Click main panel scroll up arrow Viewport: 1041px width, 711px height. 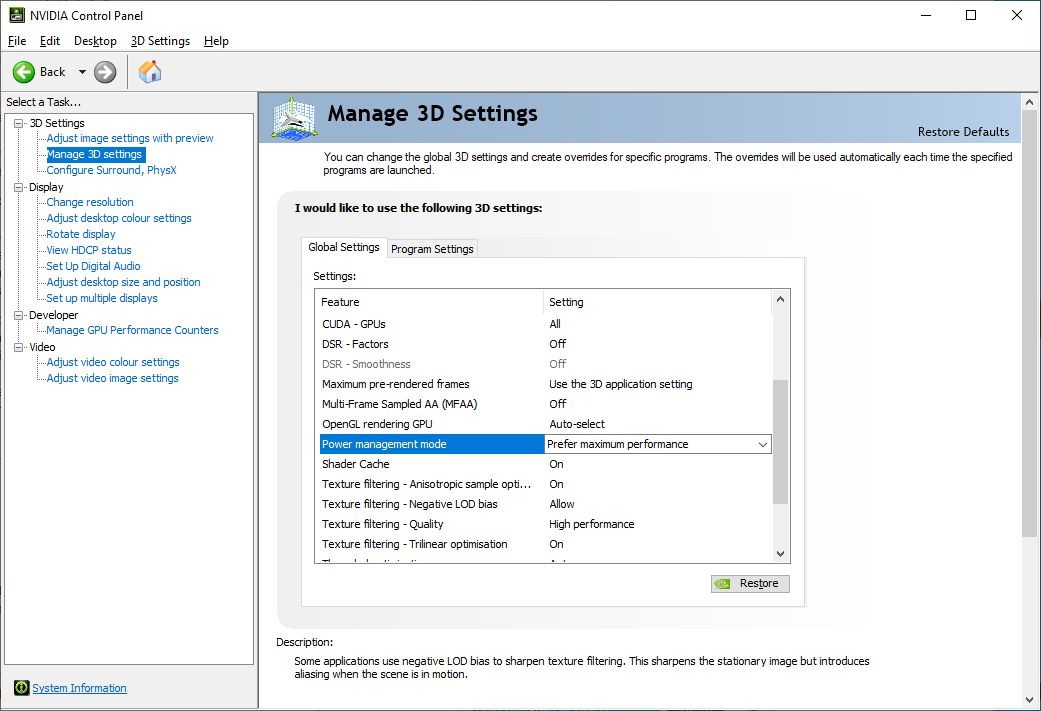1030,102
